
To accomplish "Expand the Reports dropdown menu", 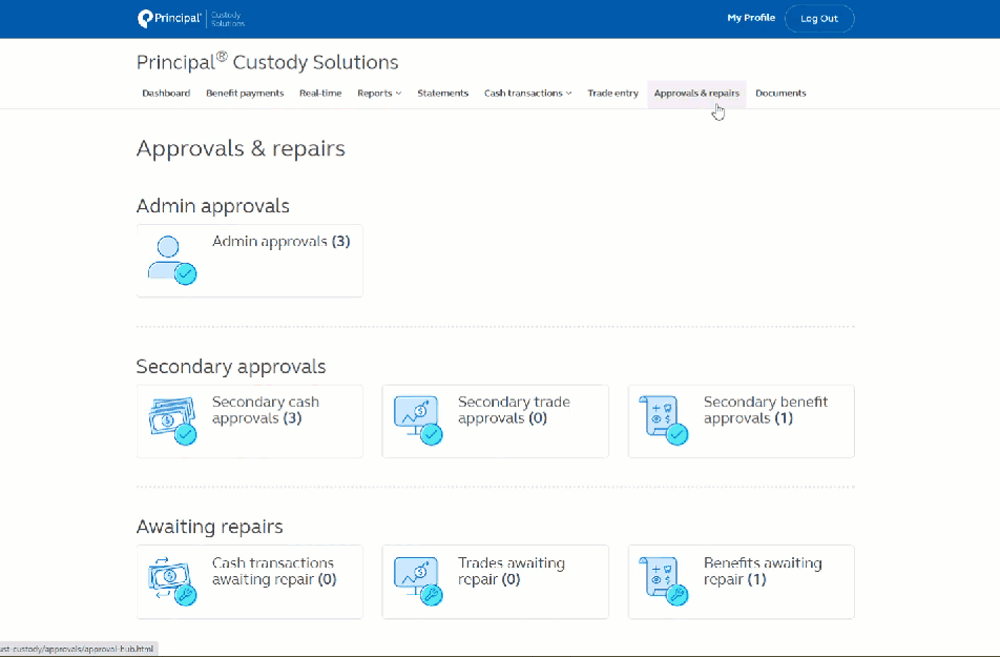I will 378,93.
